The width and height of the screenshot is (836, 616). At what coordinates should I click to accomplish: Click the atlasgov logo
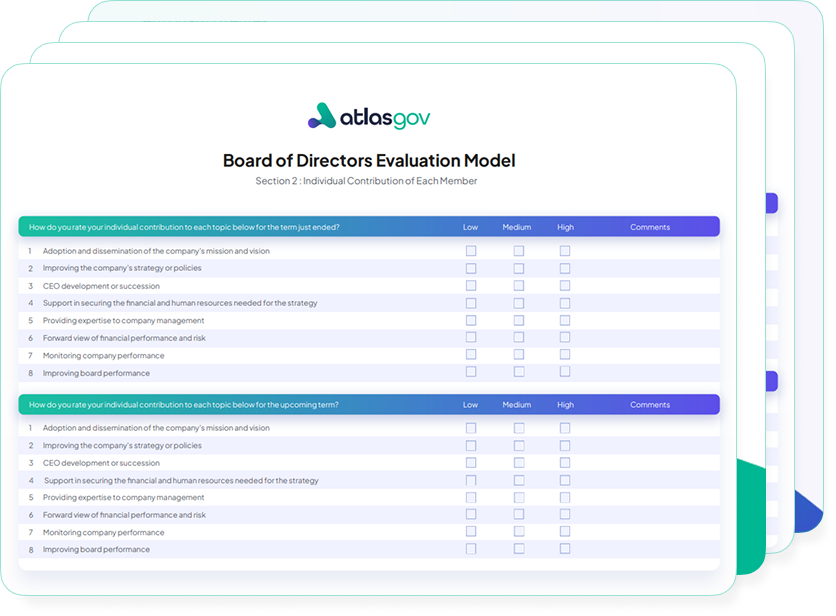point(369,116)
